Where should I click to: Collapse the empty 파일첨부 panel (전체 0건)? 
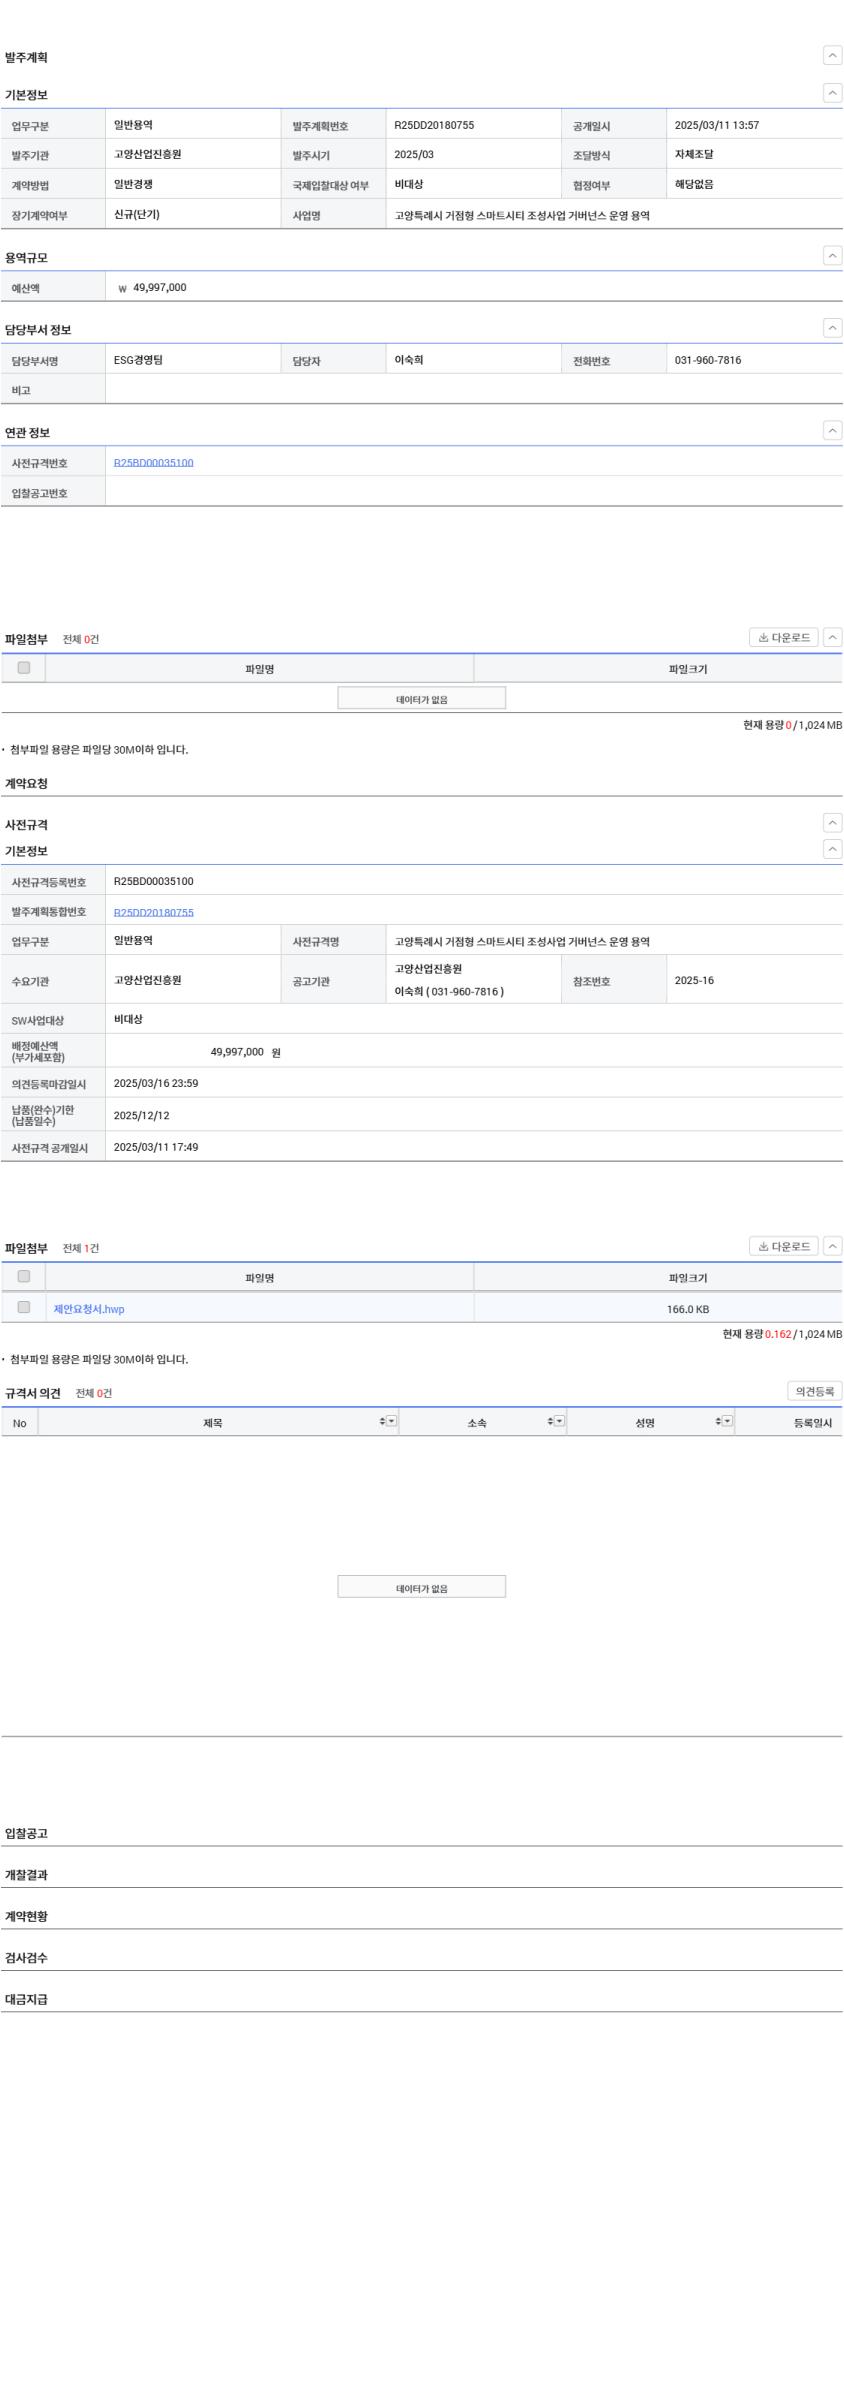(x=832, y=638)
